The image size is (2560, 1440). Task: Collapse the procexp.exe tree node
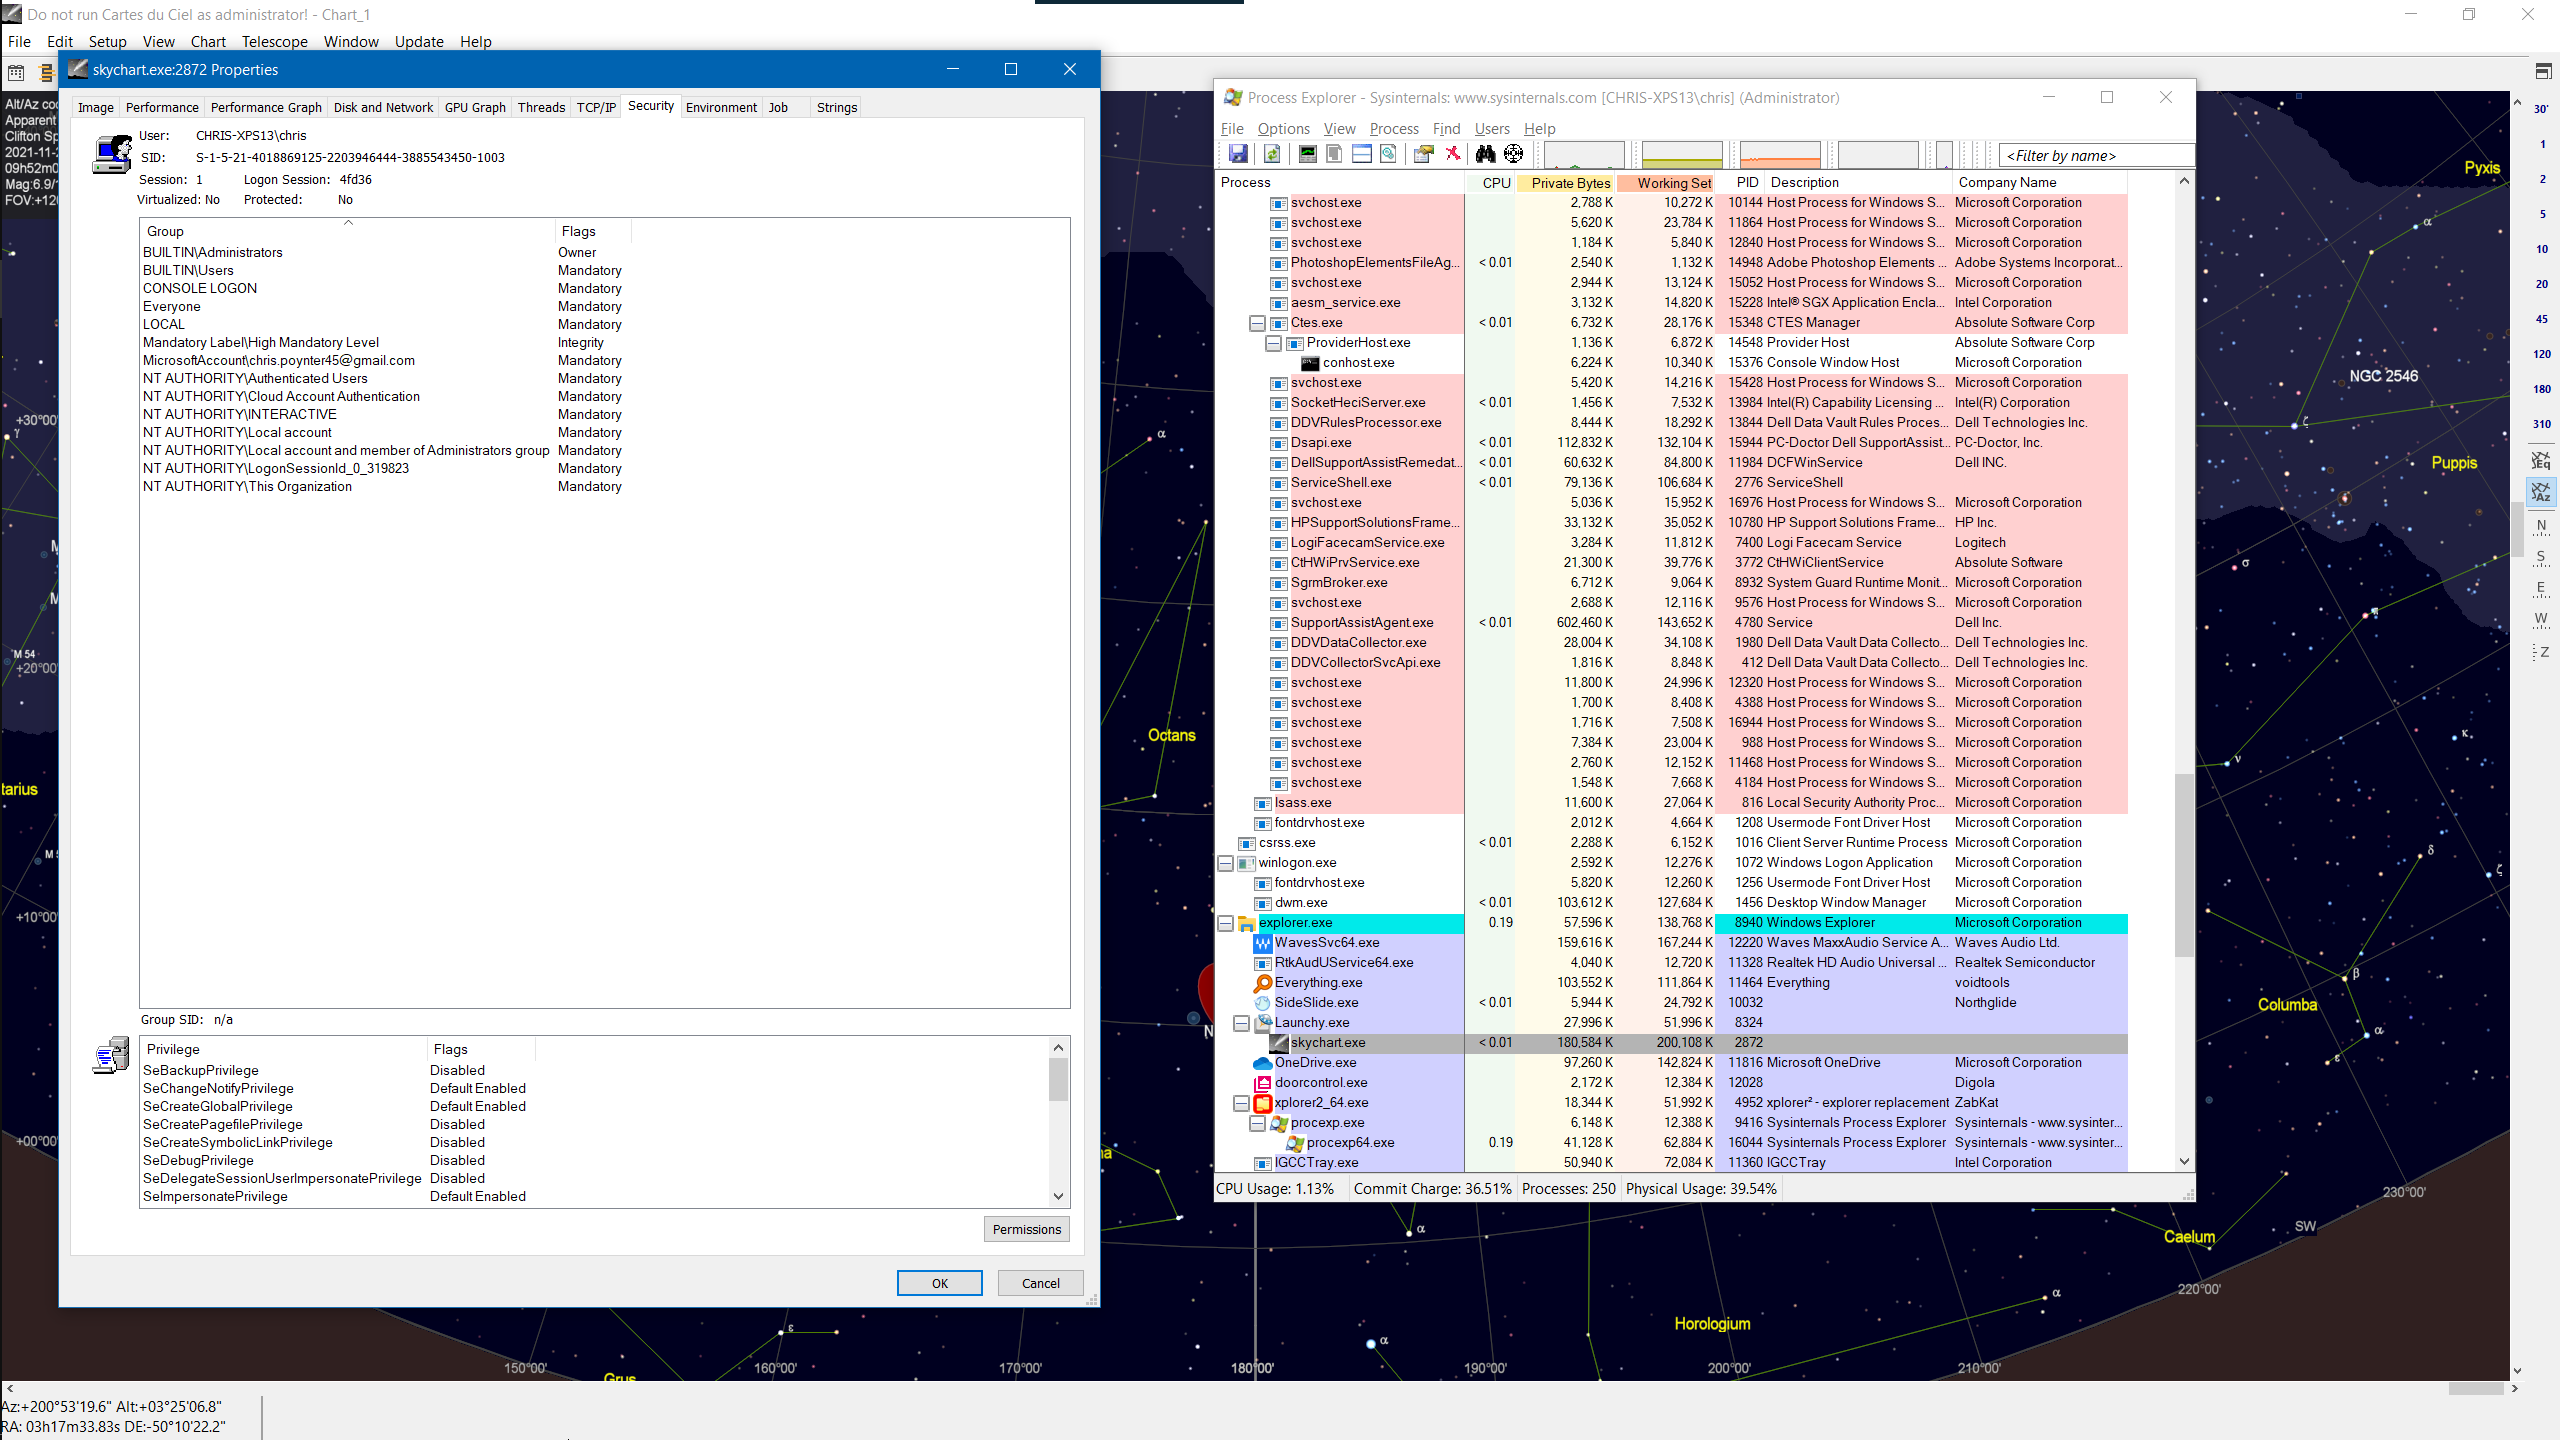[x=1257, y=1123]
